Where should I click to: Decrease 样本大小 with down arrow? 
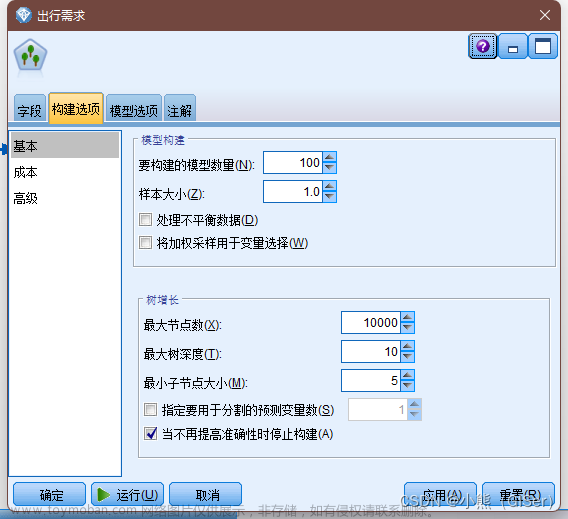(329, 196)
